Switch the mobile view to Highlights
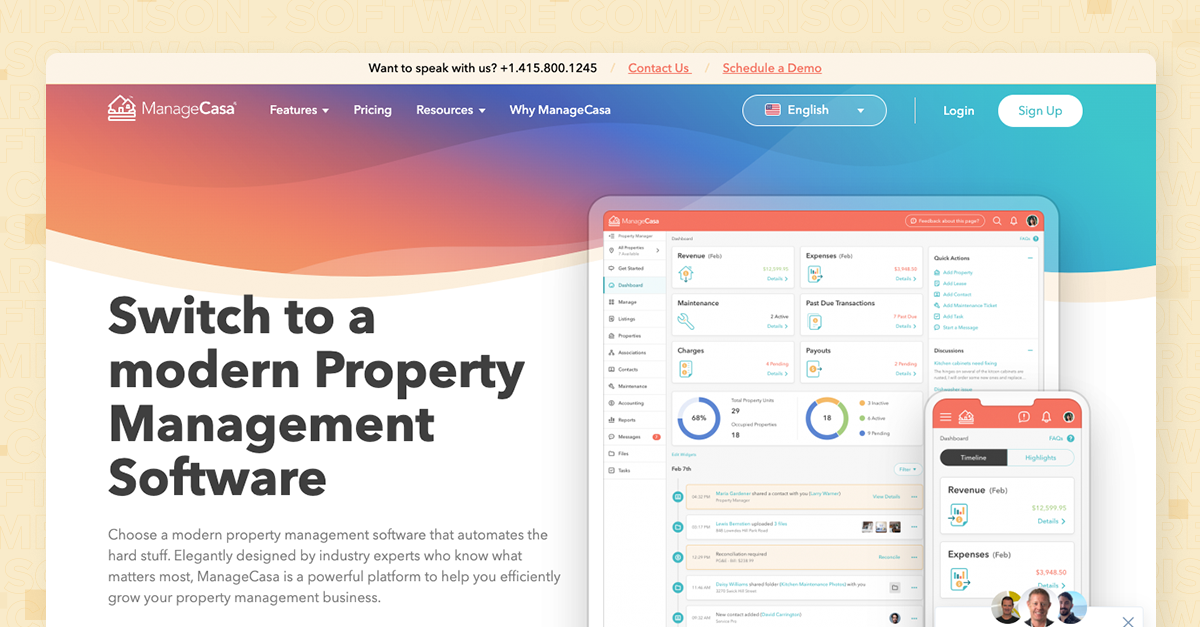Image resolution: width=1200 pixels, height=627 pixels. [1043, 457]
